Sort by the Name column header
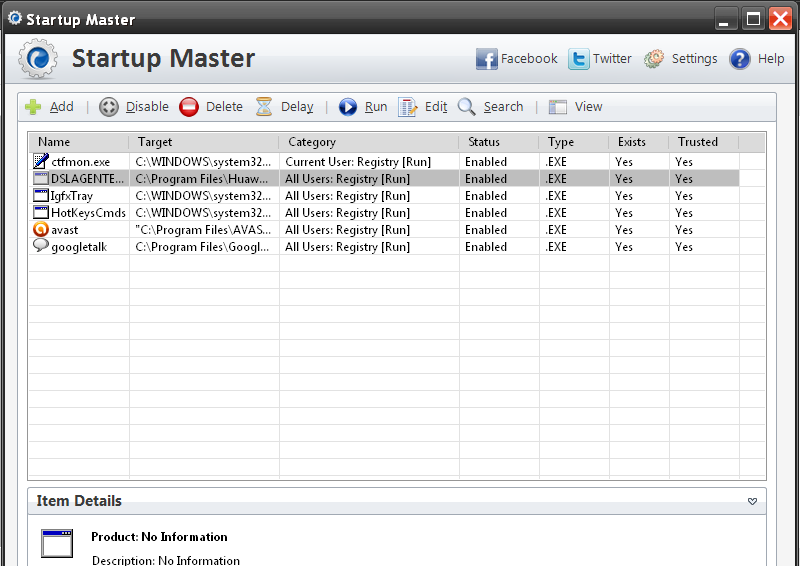800x566 pixels. click(79, 142)
